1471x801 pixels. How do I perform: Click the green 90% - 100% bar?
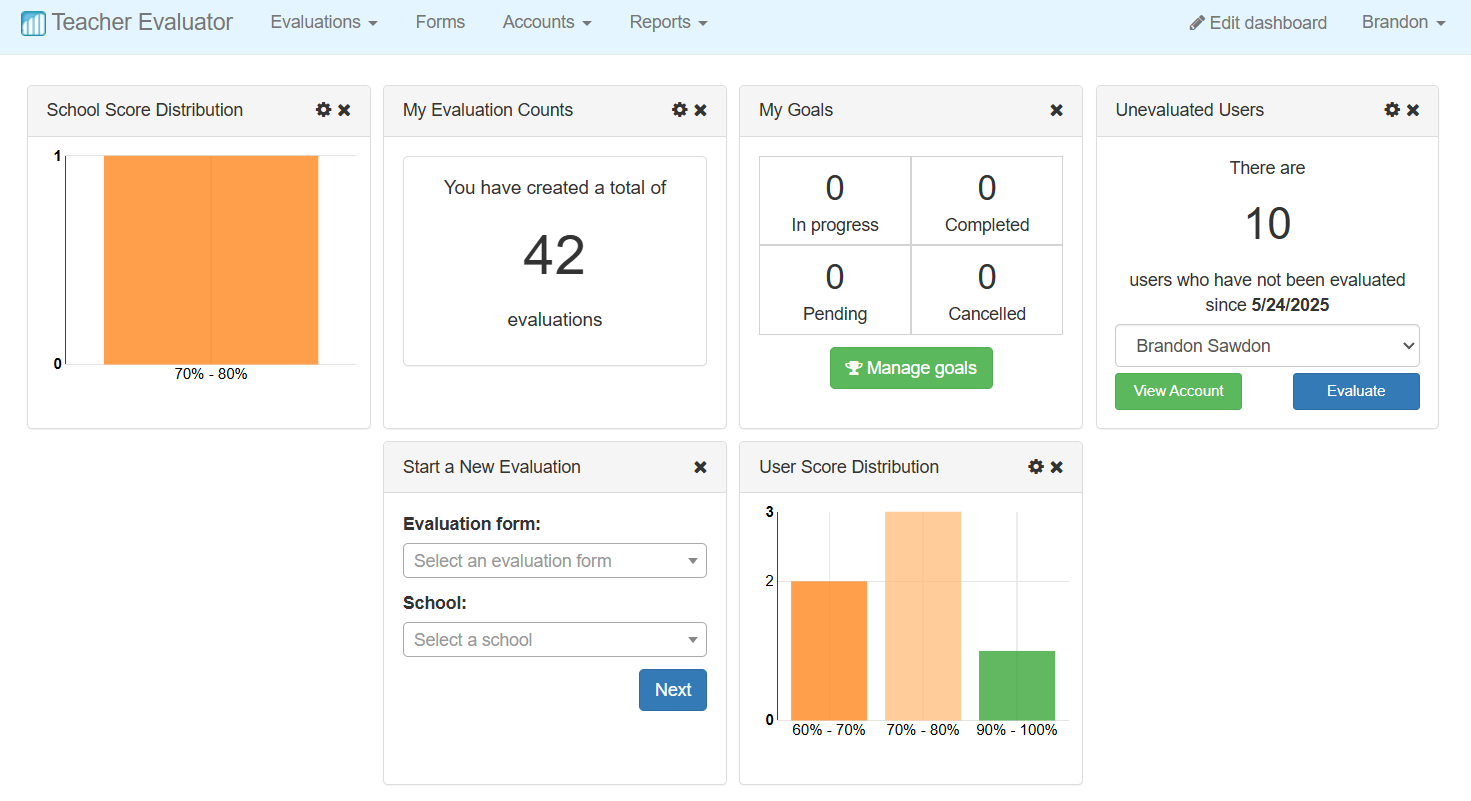(x=1017, y=685)
